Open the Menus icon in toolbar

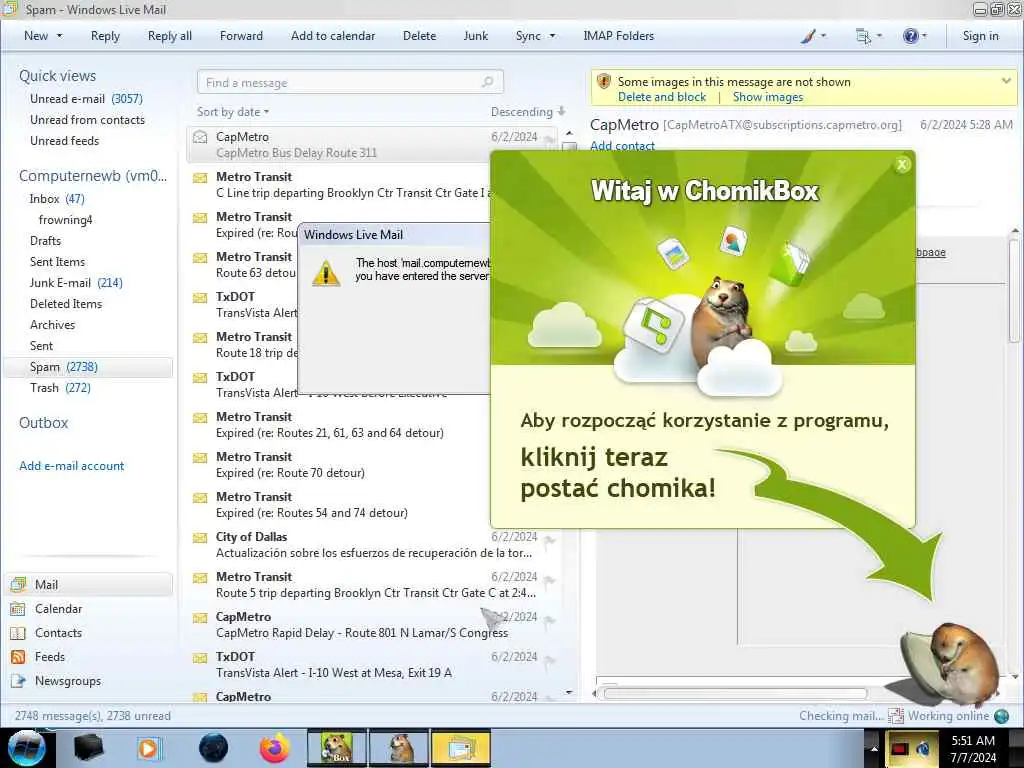[x=863, y=36]
